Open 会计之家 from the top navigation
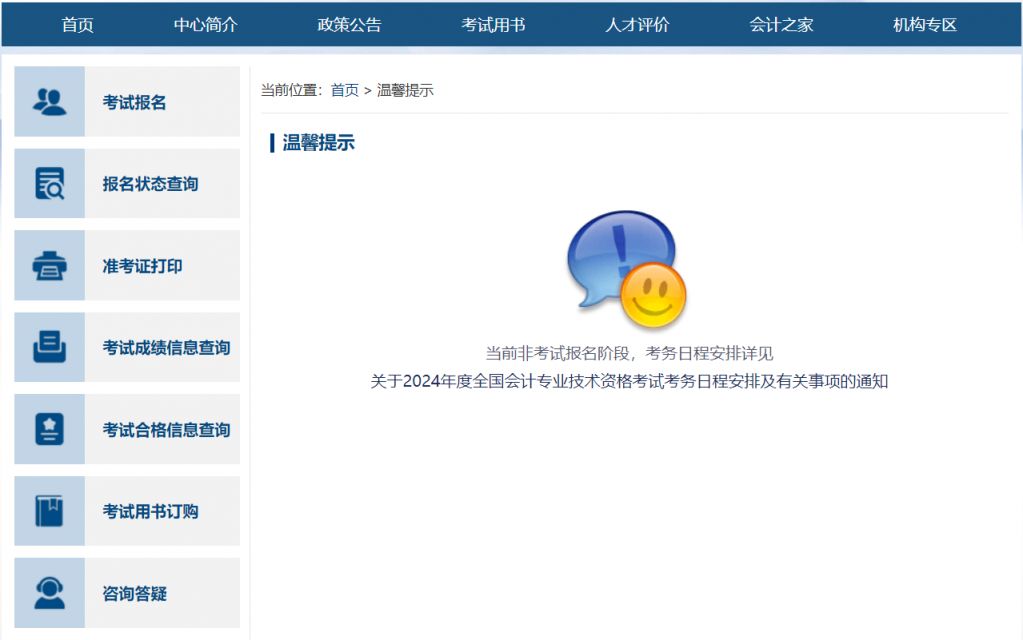The height and width of the screenshot is (640, 1023). click(x=780, y=25)
